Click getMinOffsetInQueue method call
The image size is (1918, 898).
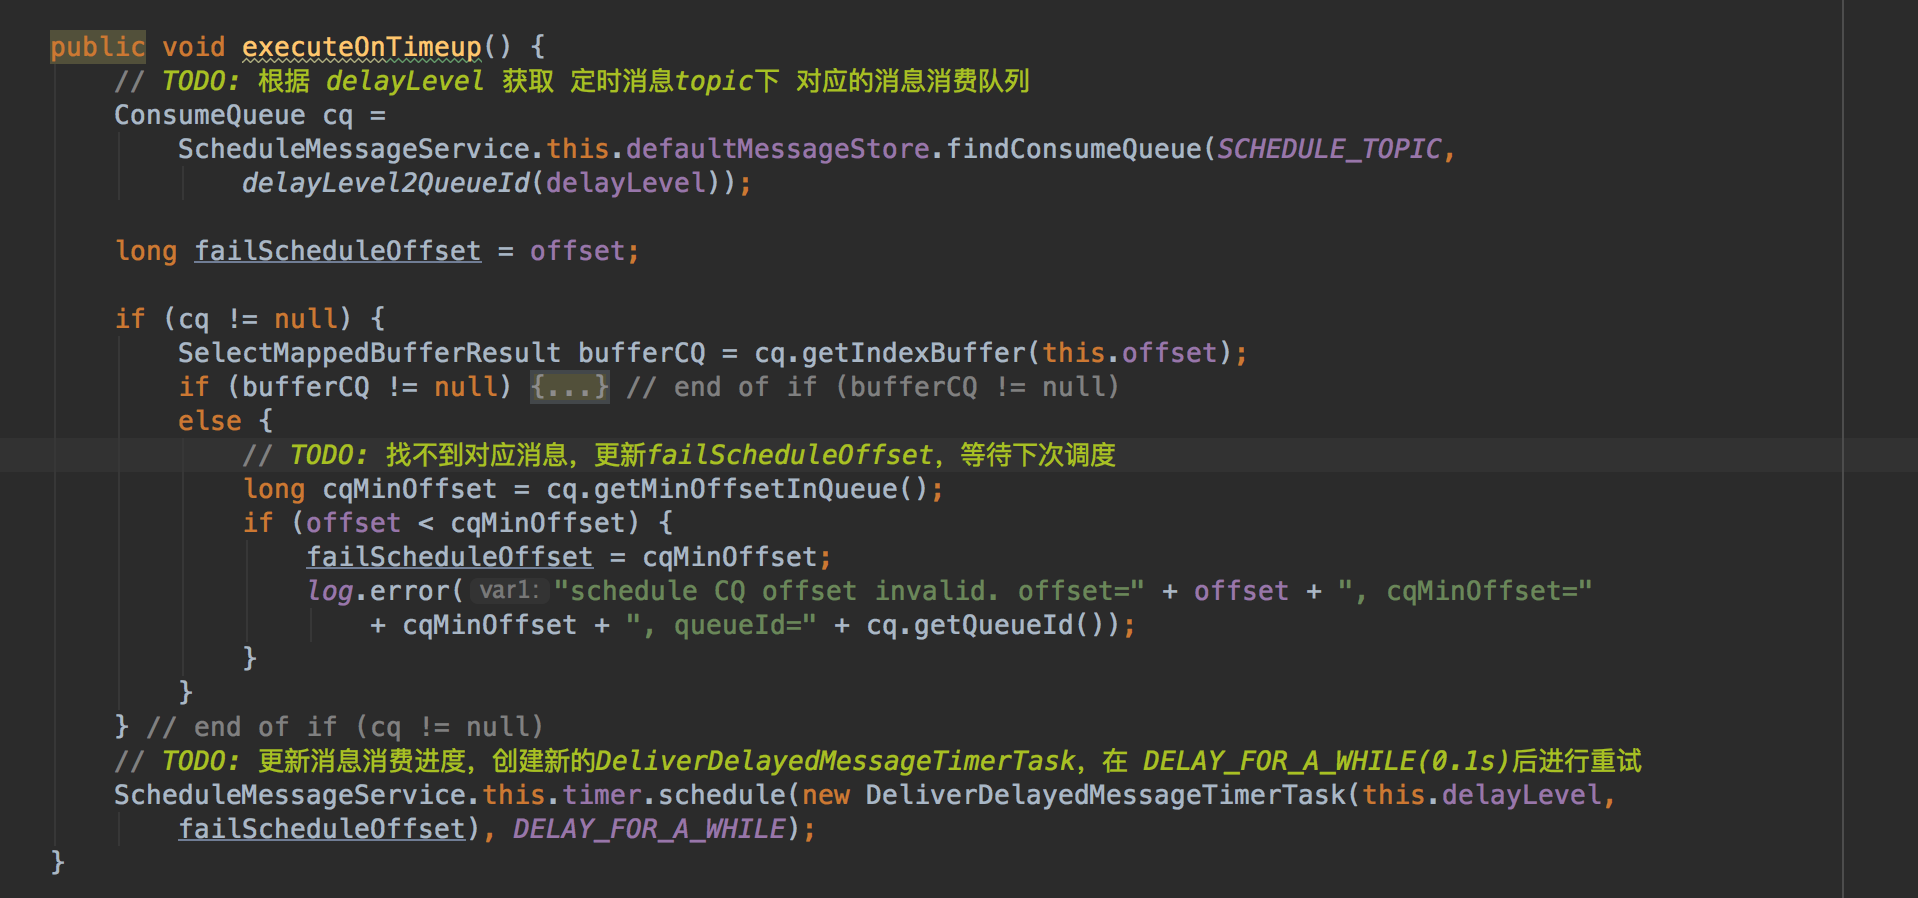(x=746, y=489)
